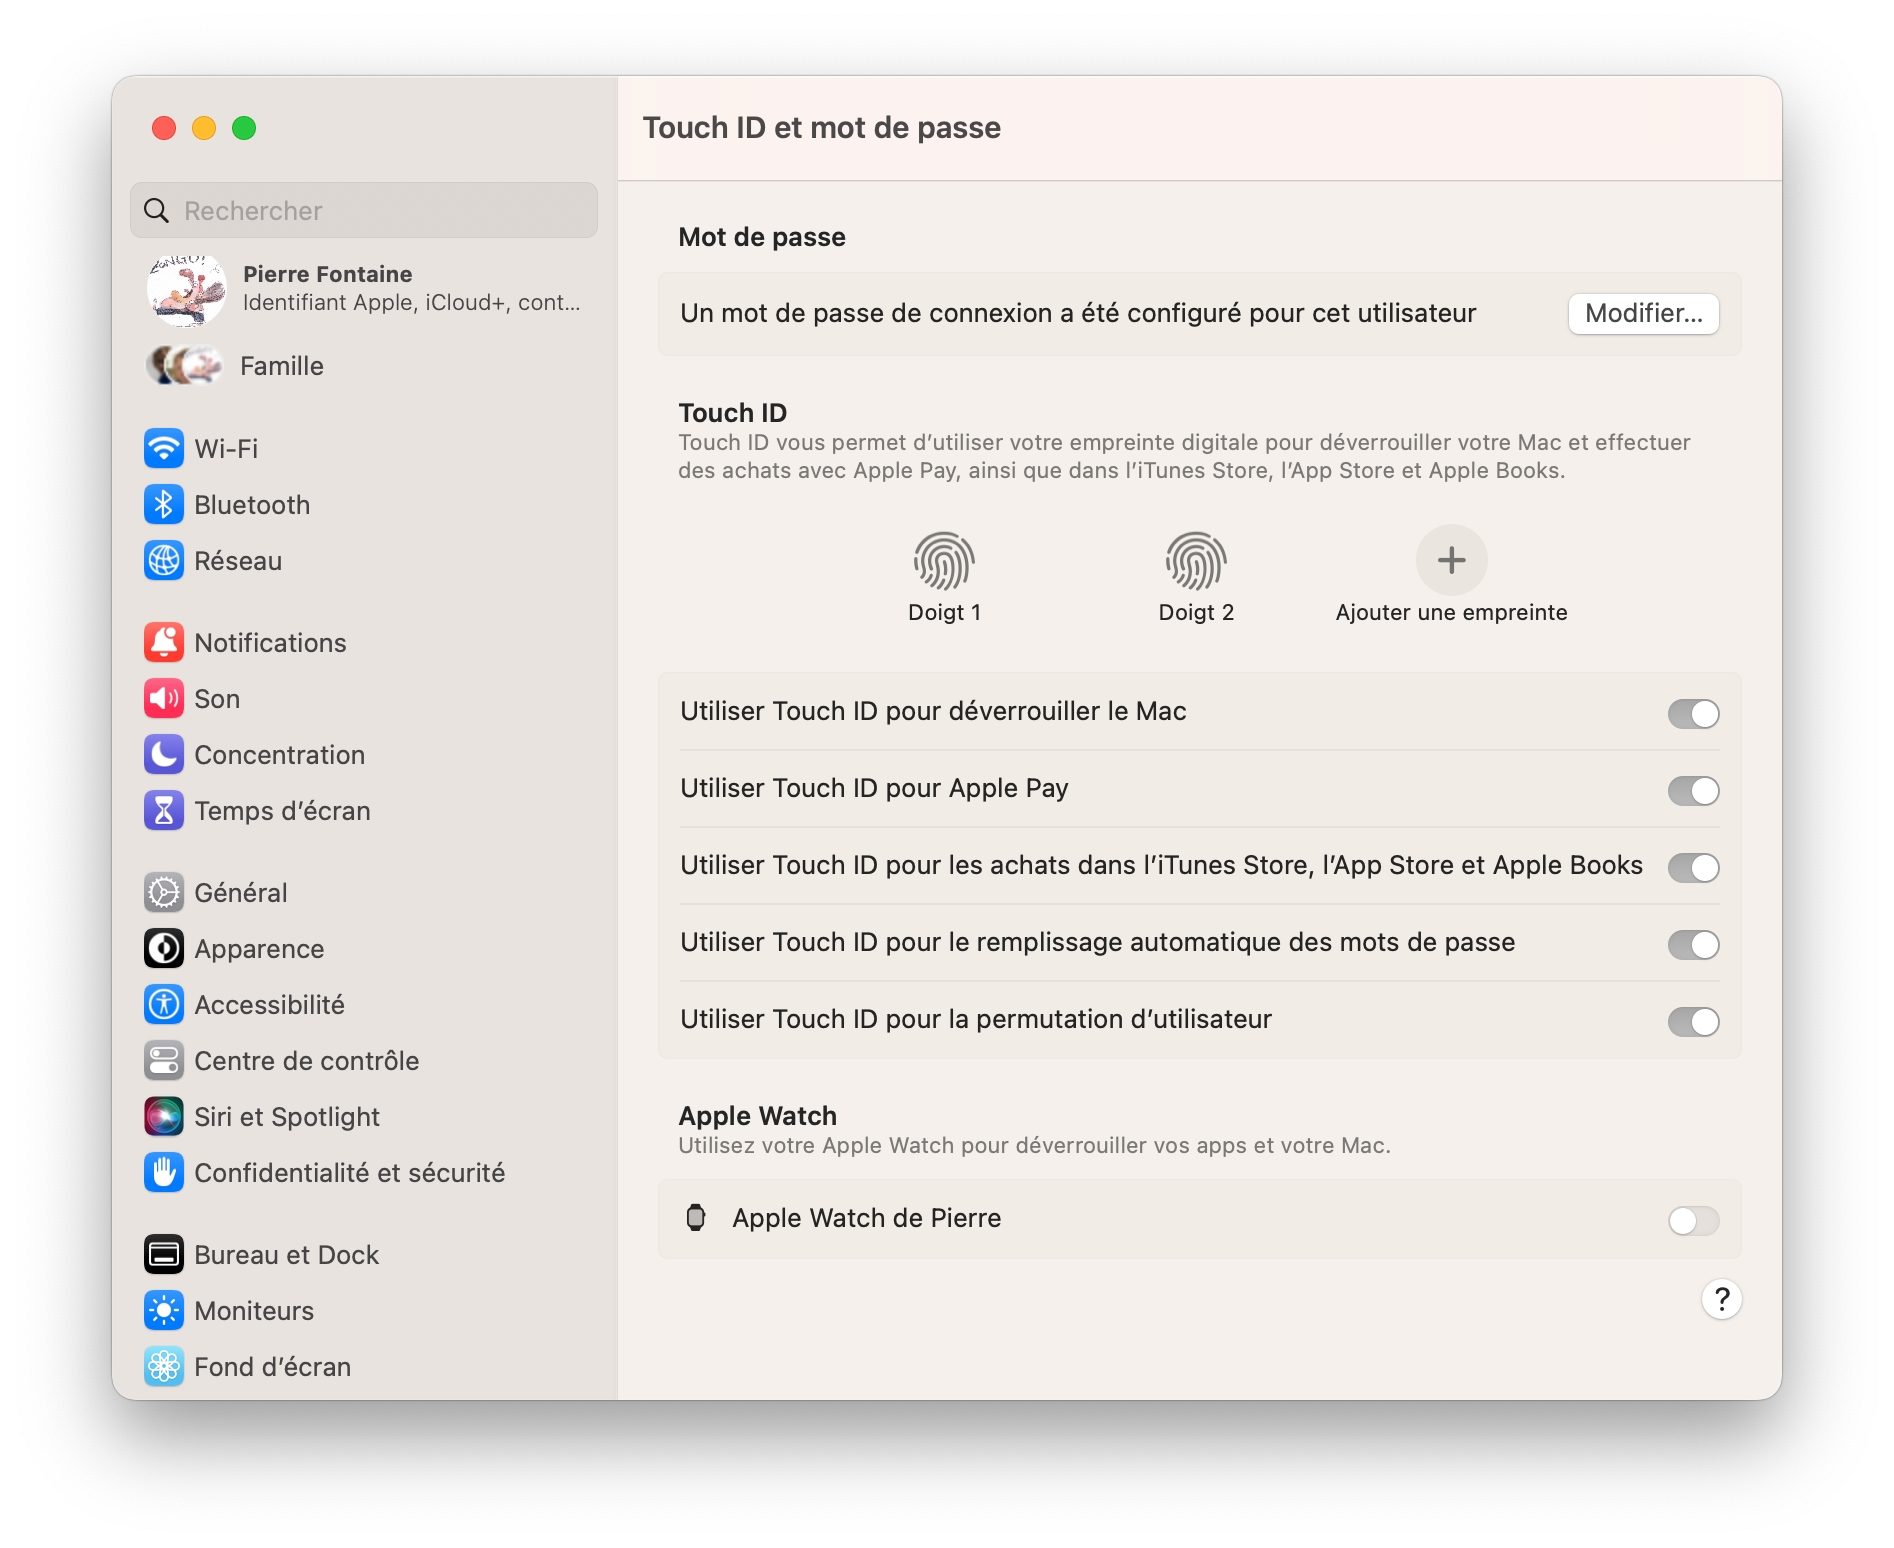Click the Apple Watch device icon

pyautogui.click(x=696, y=1217)
